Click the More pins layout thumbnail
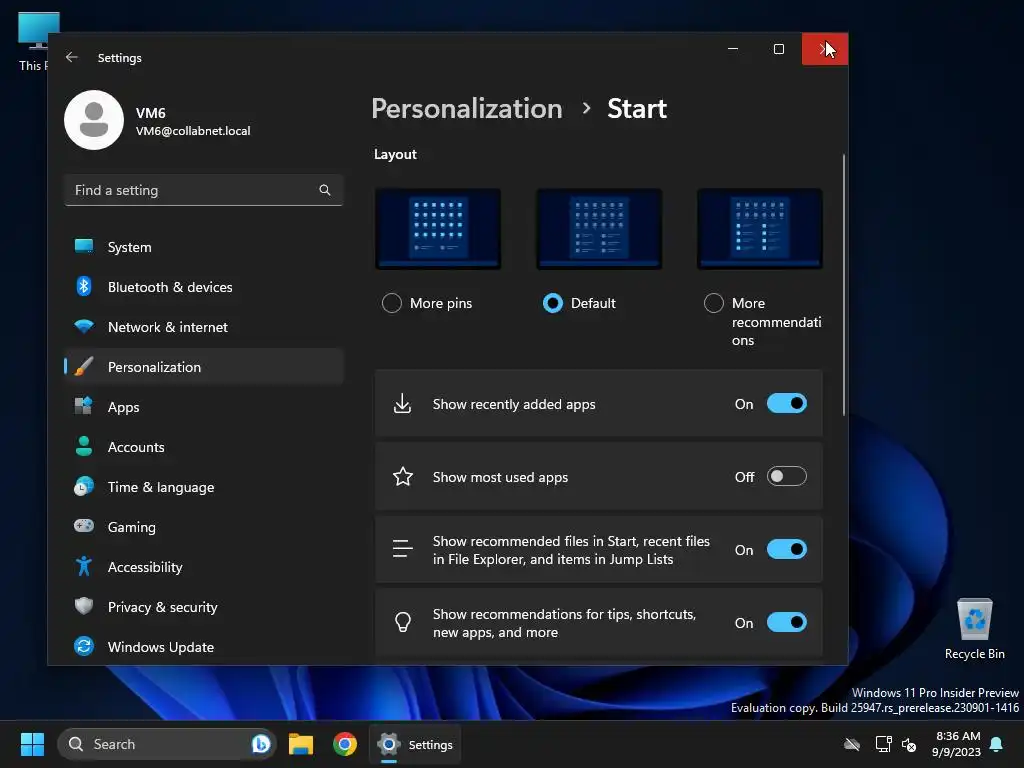 click(438, 229)
